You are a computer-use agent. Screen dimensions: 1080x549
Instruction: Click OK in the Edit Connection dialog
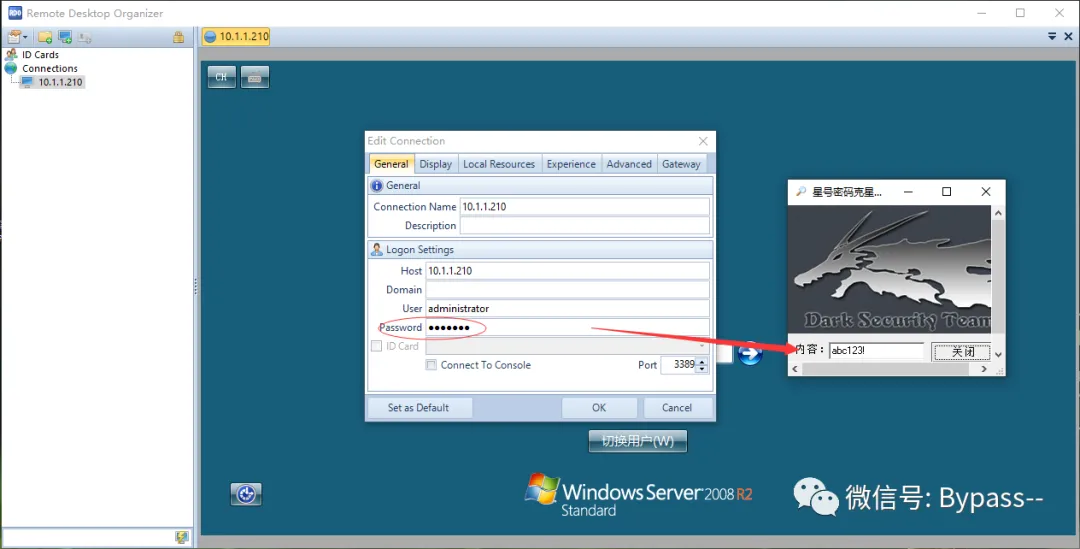click(x=599, y=408)
